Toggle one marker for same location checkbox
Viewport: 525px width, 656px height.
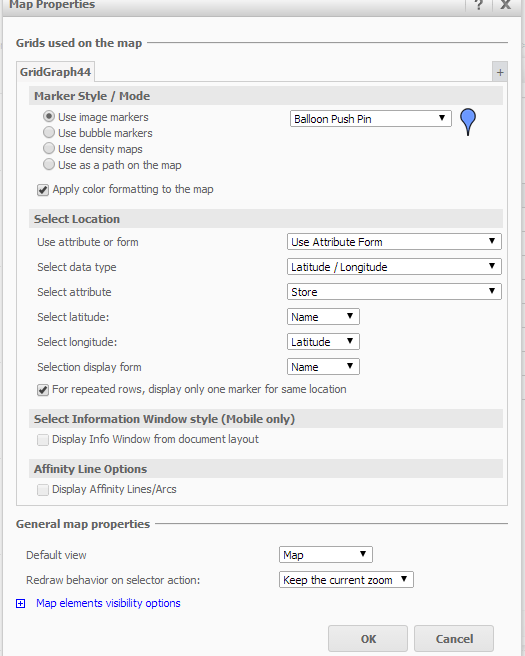point(43,390)
